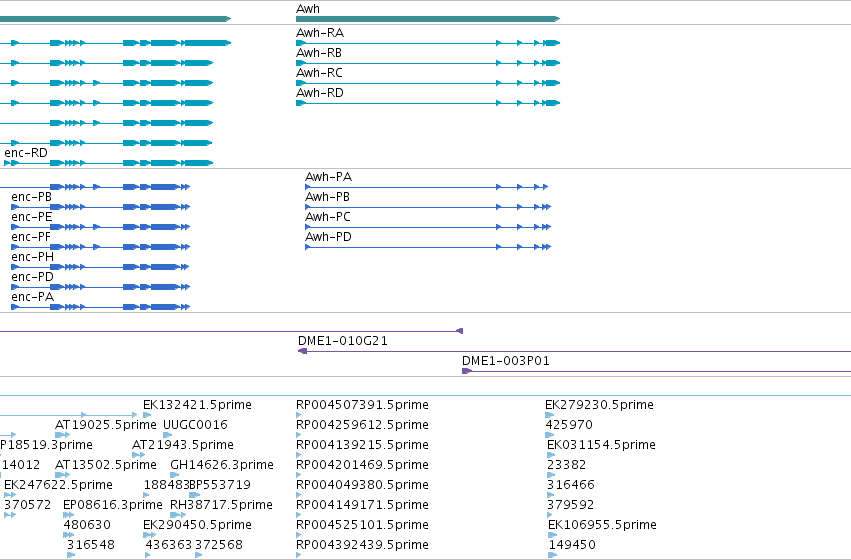Click the arrowhead starting the DME1-003P01 clone

click(x=467, y=371)
